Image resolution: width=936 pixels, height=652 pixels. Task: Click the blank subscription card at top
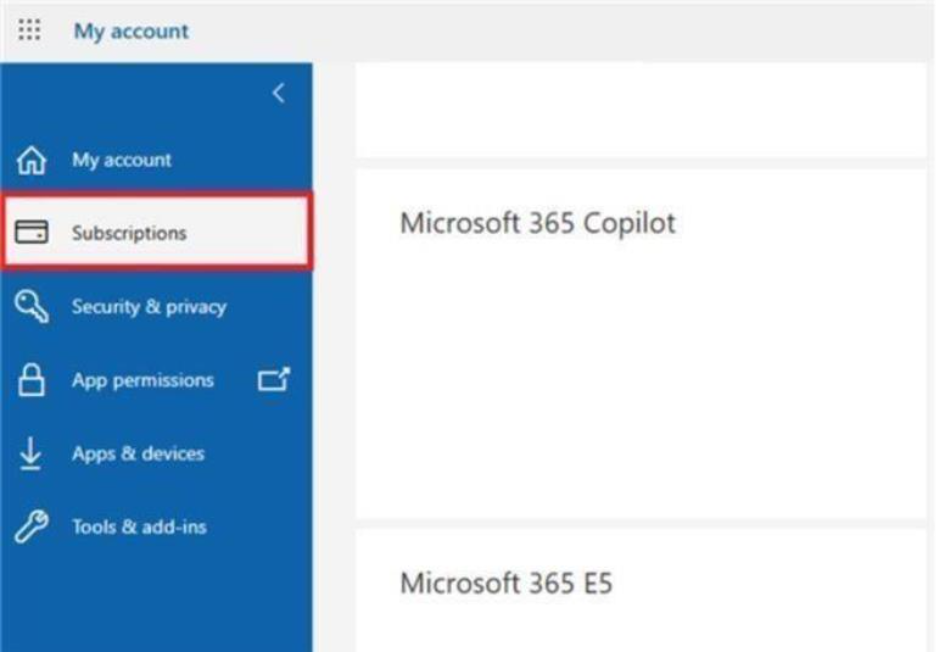[x=641, y=110]
